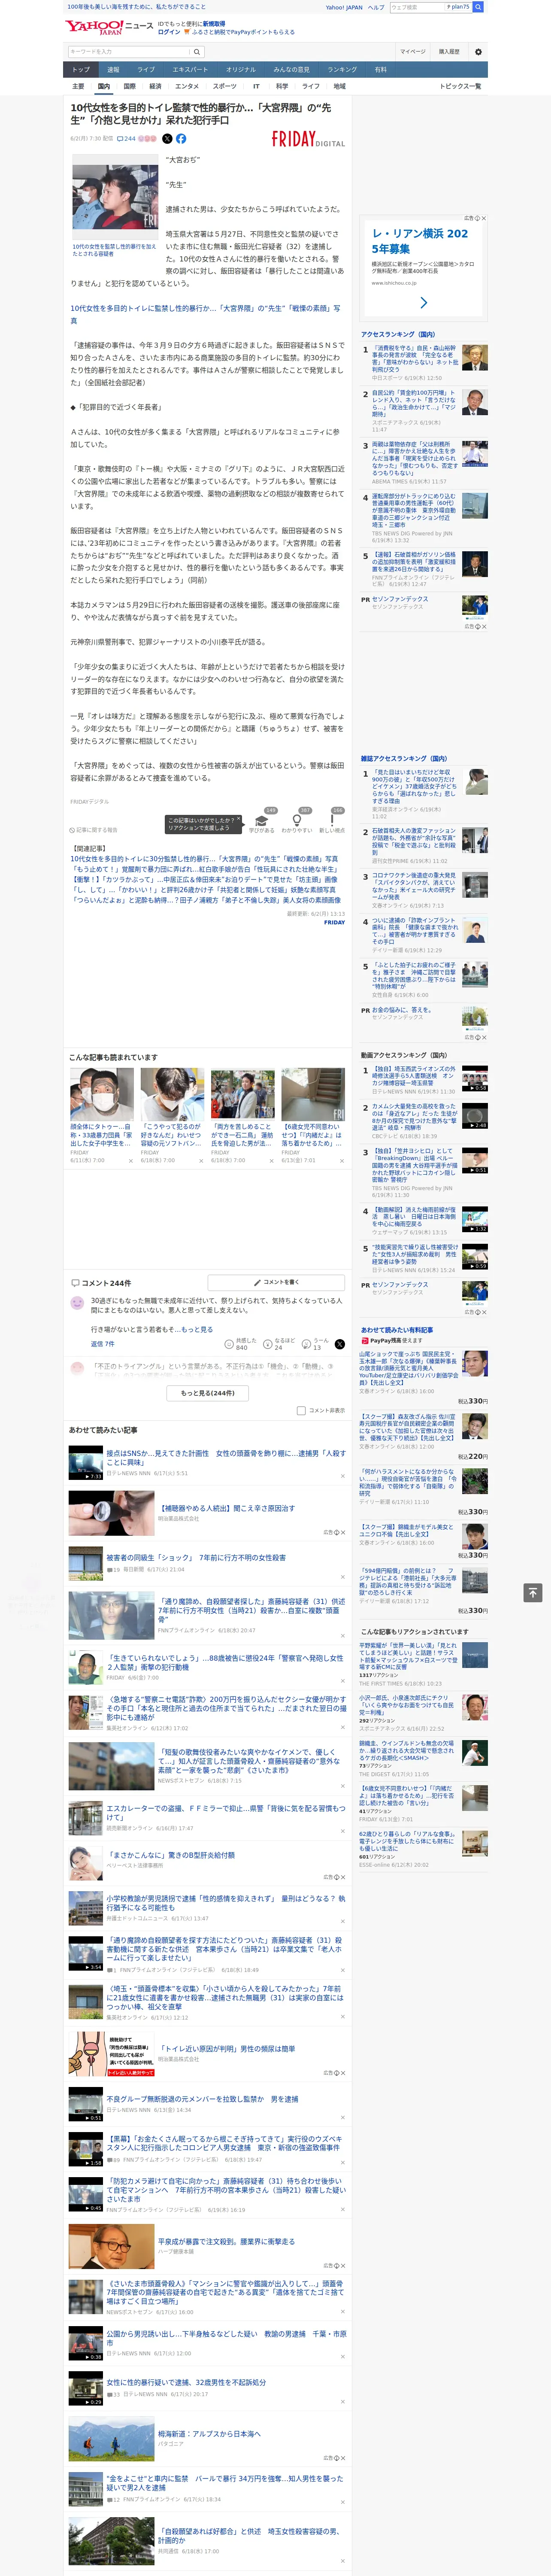Open the recommended article 被害者の同級生「ショック」
Screen dimensions: 551x2576
click(196, 1557)
